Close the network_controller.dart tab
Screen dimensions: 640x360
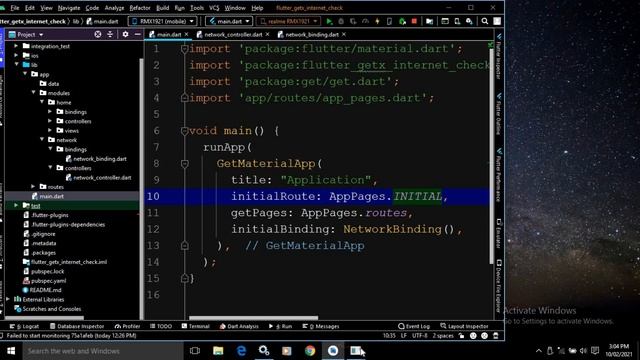point(267,34)
